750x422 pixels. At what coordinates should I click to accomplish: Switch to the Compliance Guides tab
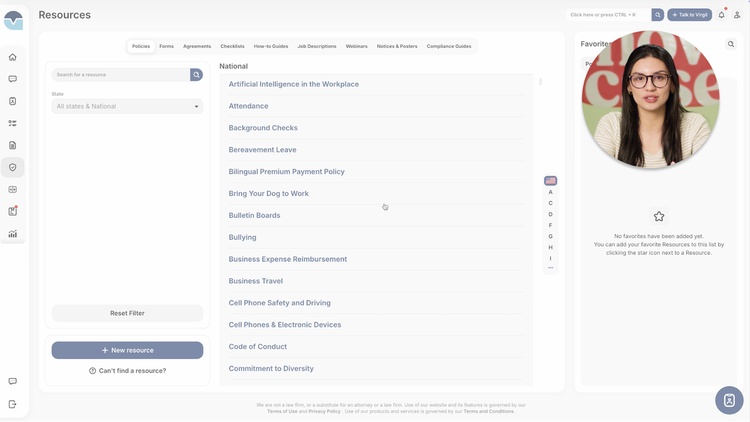tap(449, 46)
